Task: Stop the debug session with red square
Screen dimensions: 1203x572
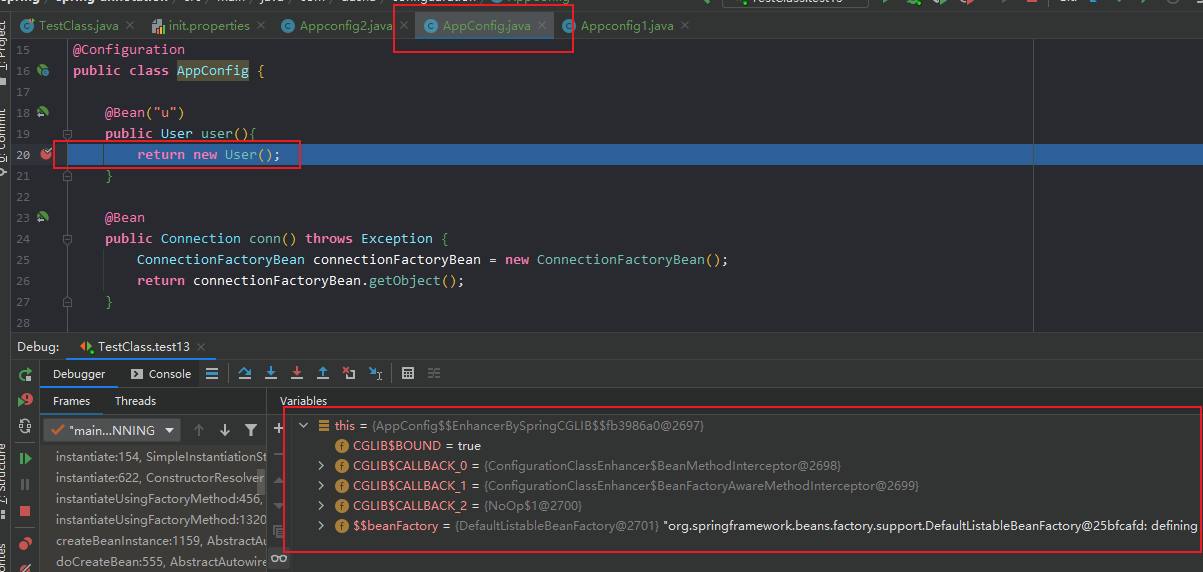Action: pos(26,510)
